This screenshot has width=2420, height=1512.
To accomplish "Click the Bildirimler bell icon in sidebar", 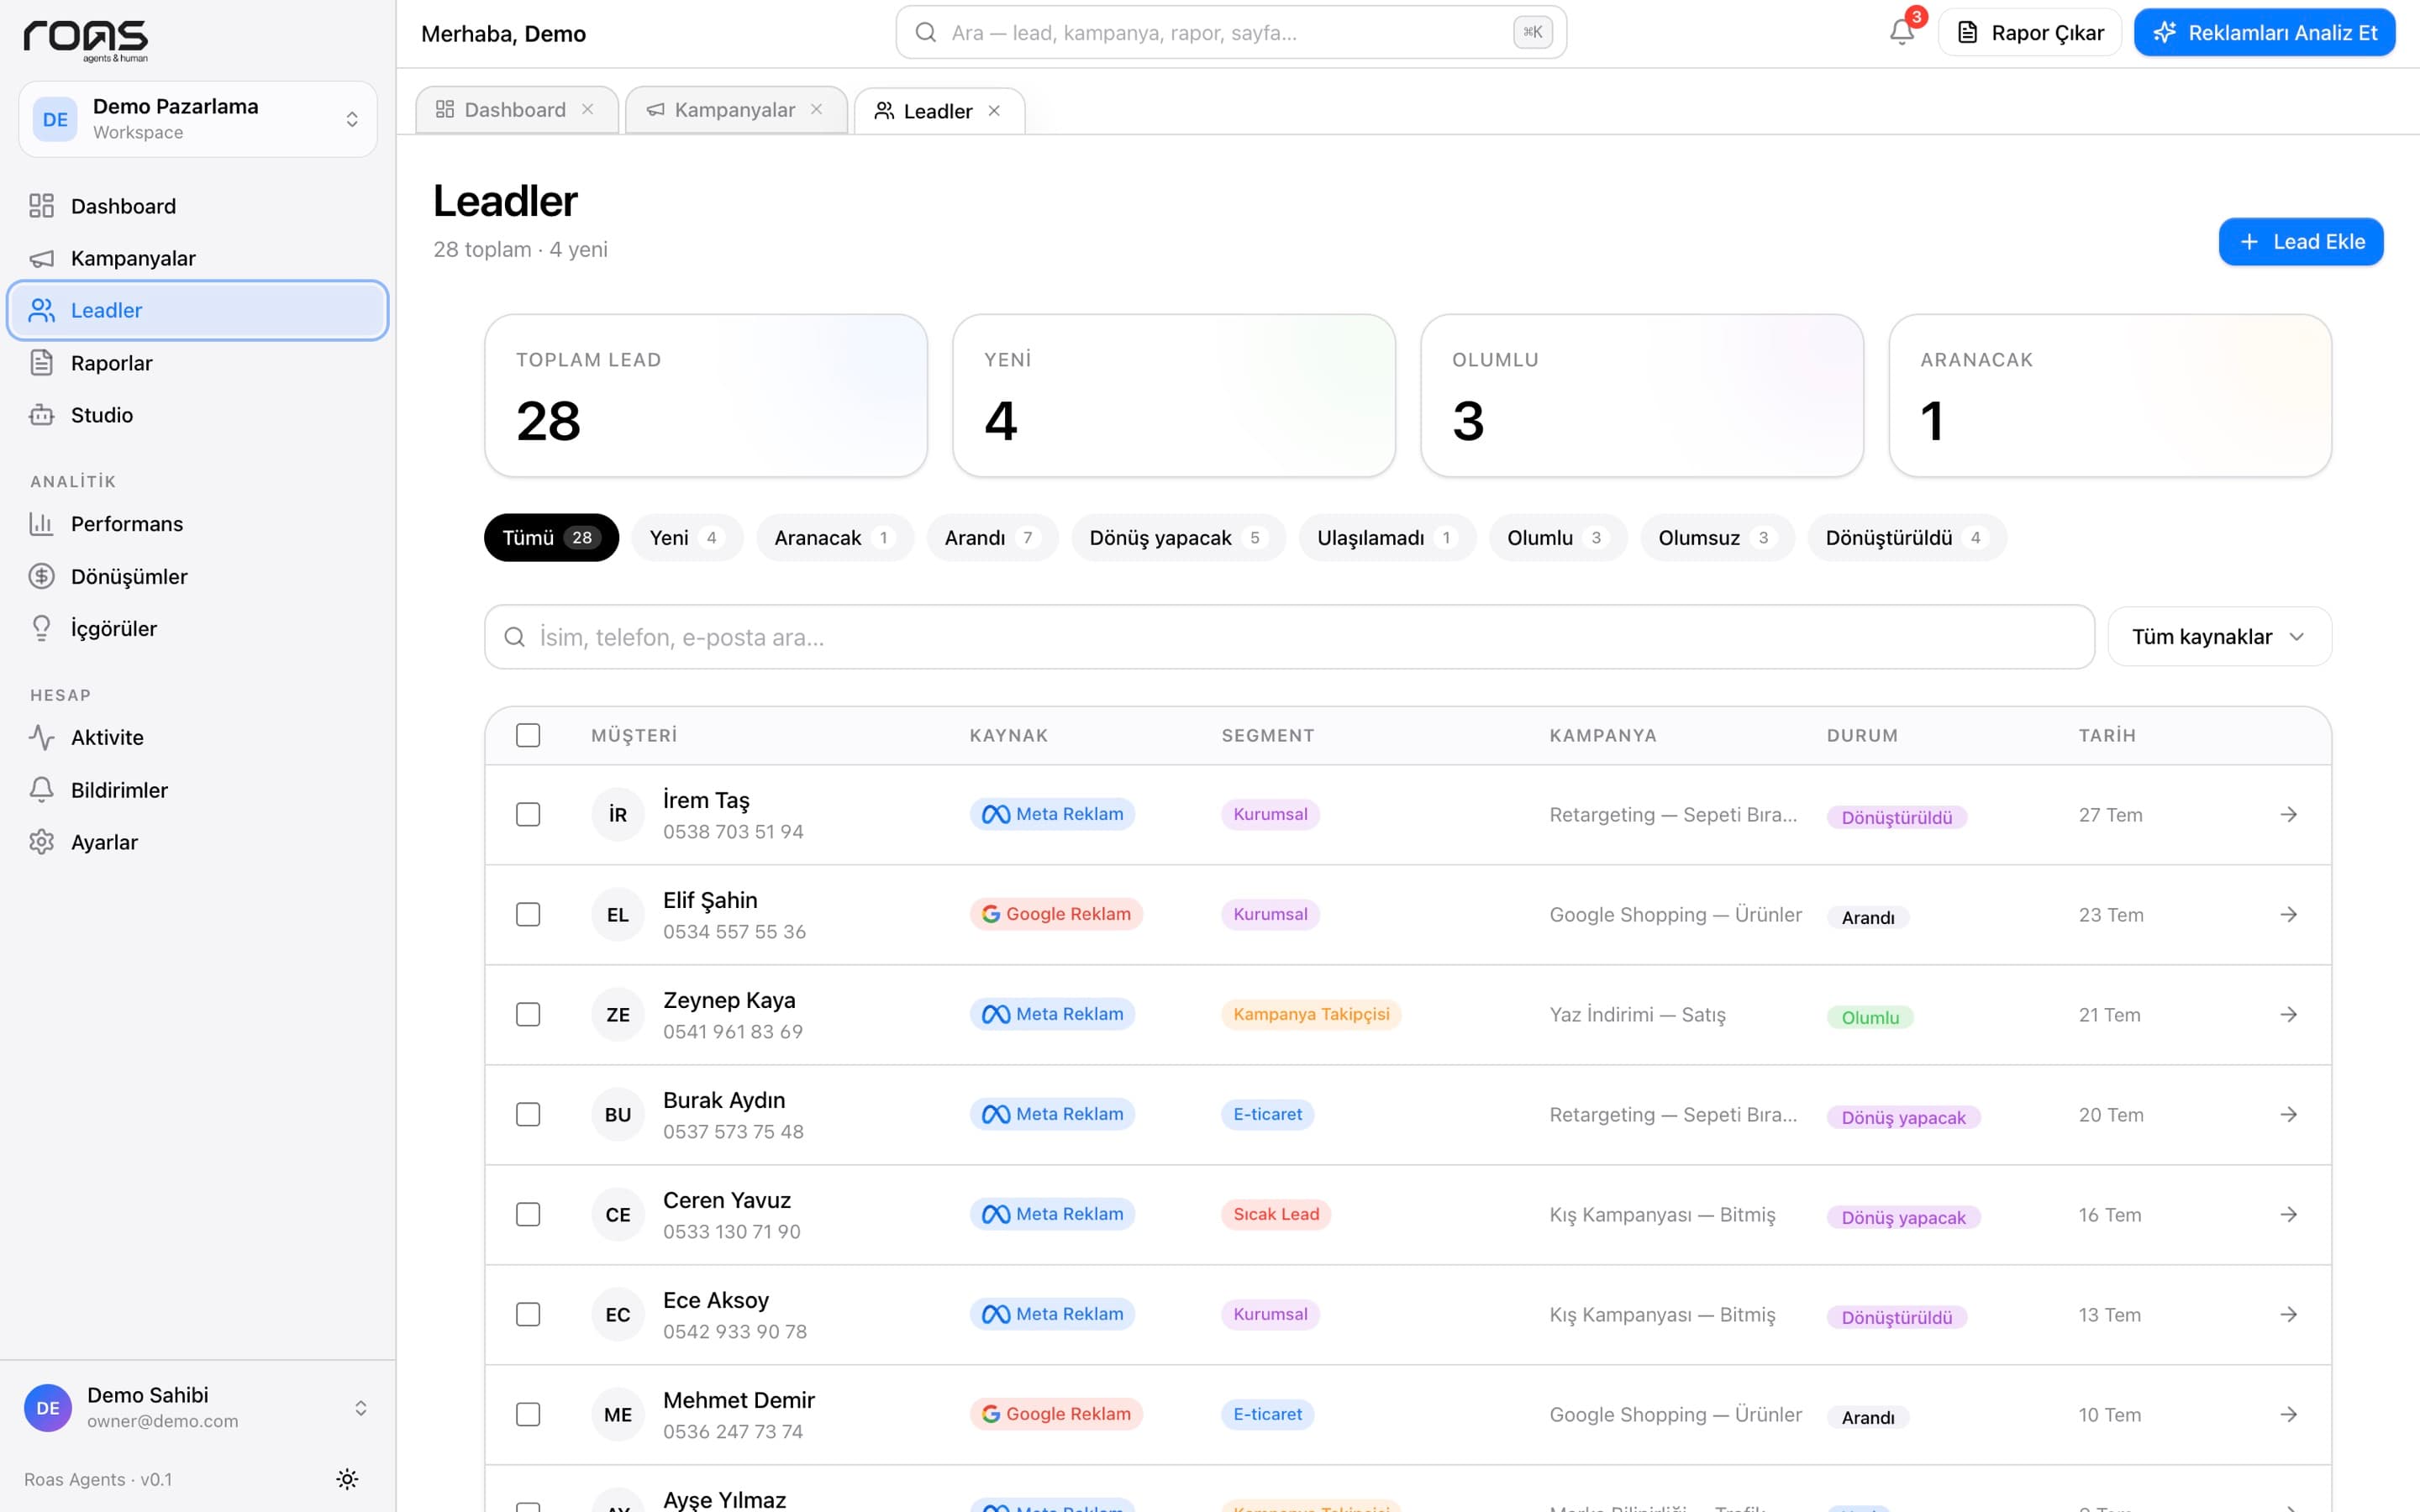I will [x=41, y=790].
